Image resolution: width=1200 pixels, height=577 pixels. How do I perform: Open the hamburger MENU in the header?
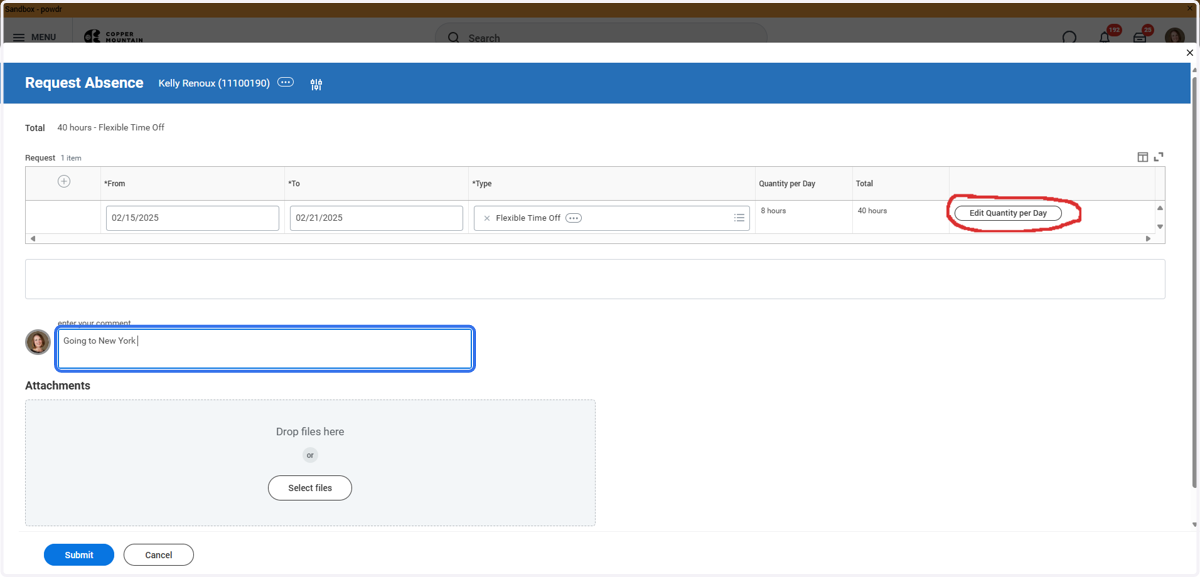tap(34, 37)
